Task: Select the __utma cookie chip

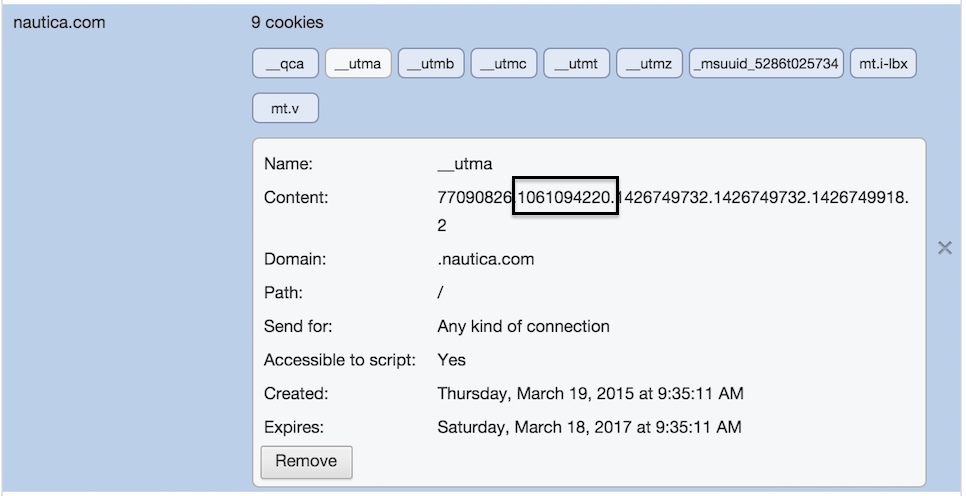Action: click(x=358, y=63)
